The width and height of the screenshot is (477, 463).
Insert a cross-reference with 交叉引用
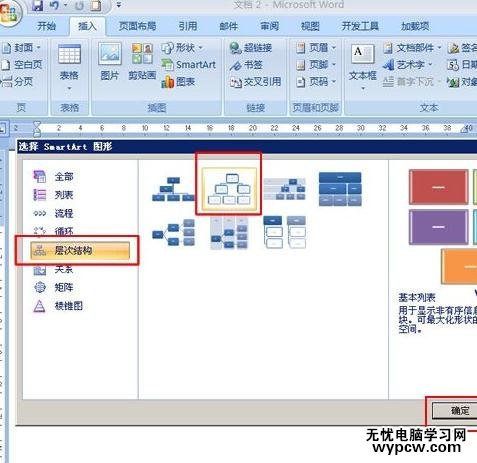[256, 82]
